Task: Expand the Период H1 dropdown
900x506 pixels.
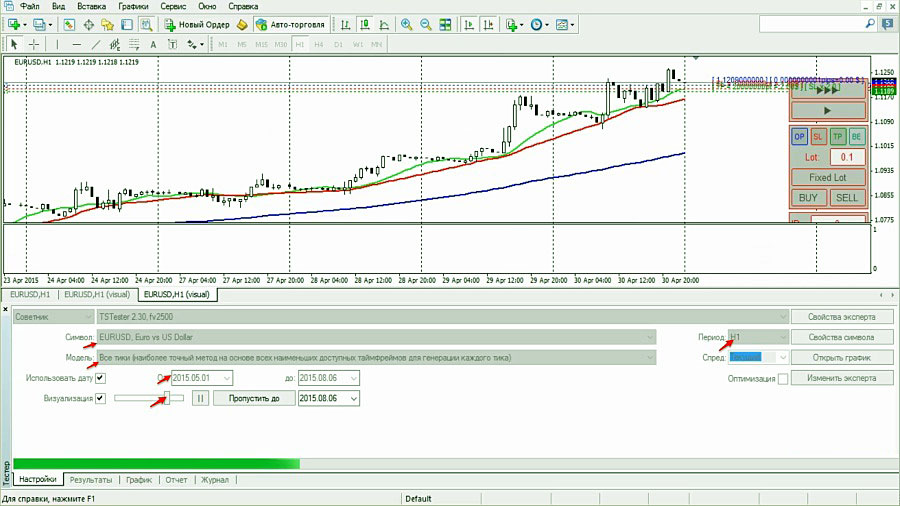Action: [783, 337]
